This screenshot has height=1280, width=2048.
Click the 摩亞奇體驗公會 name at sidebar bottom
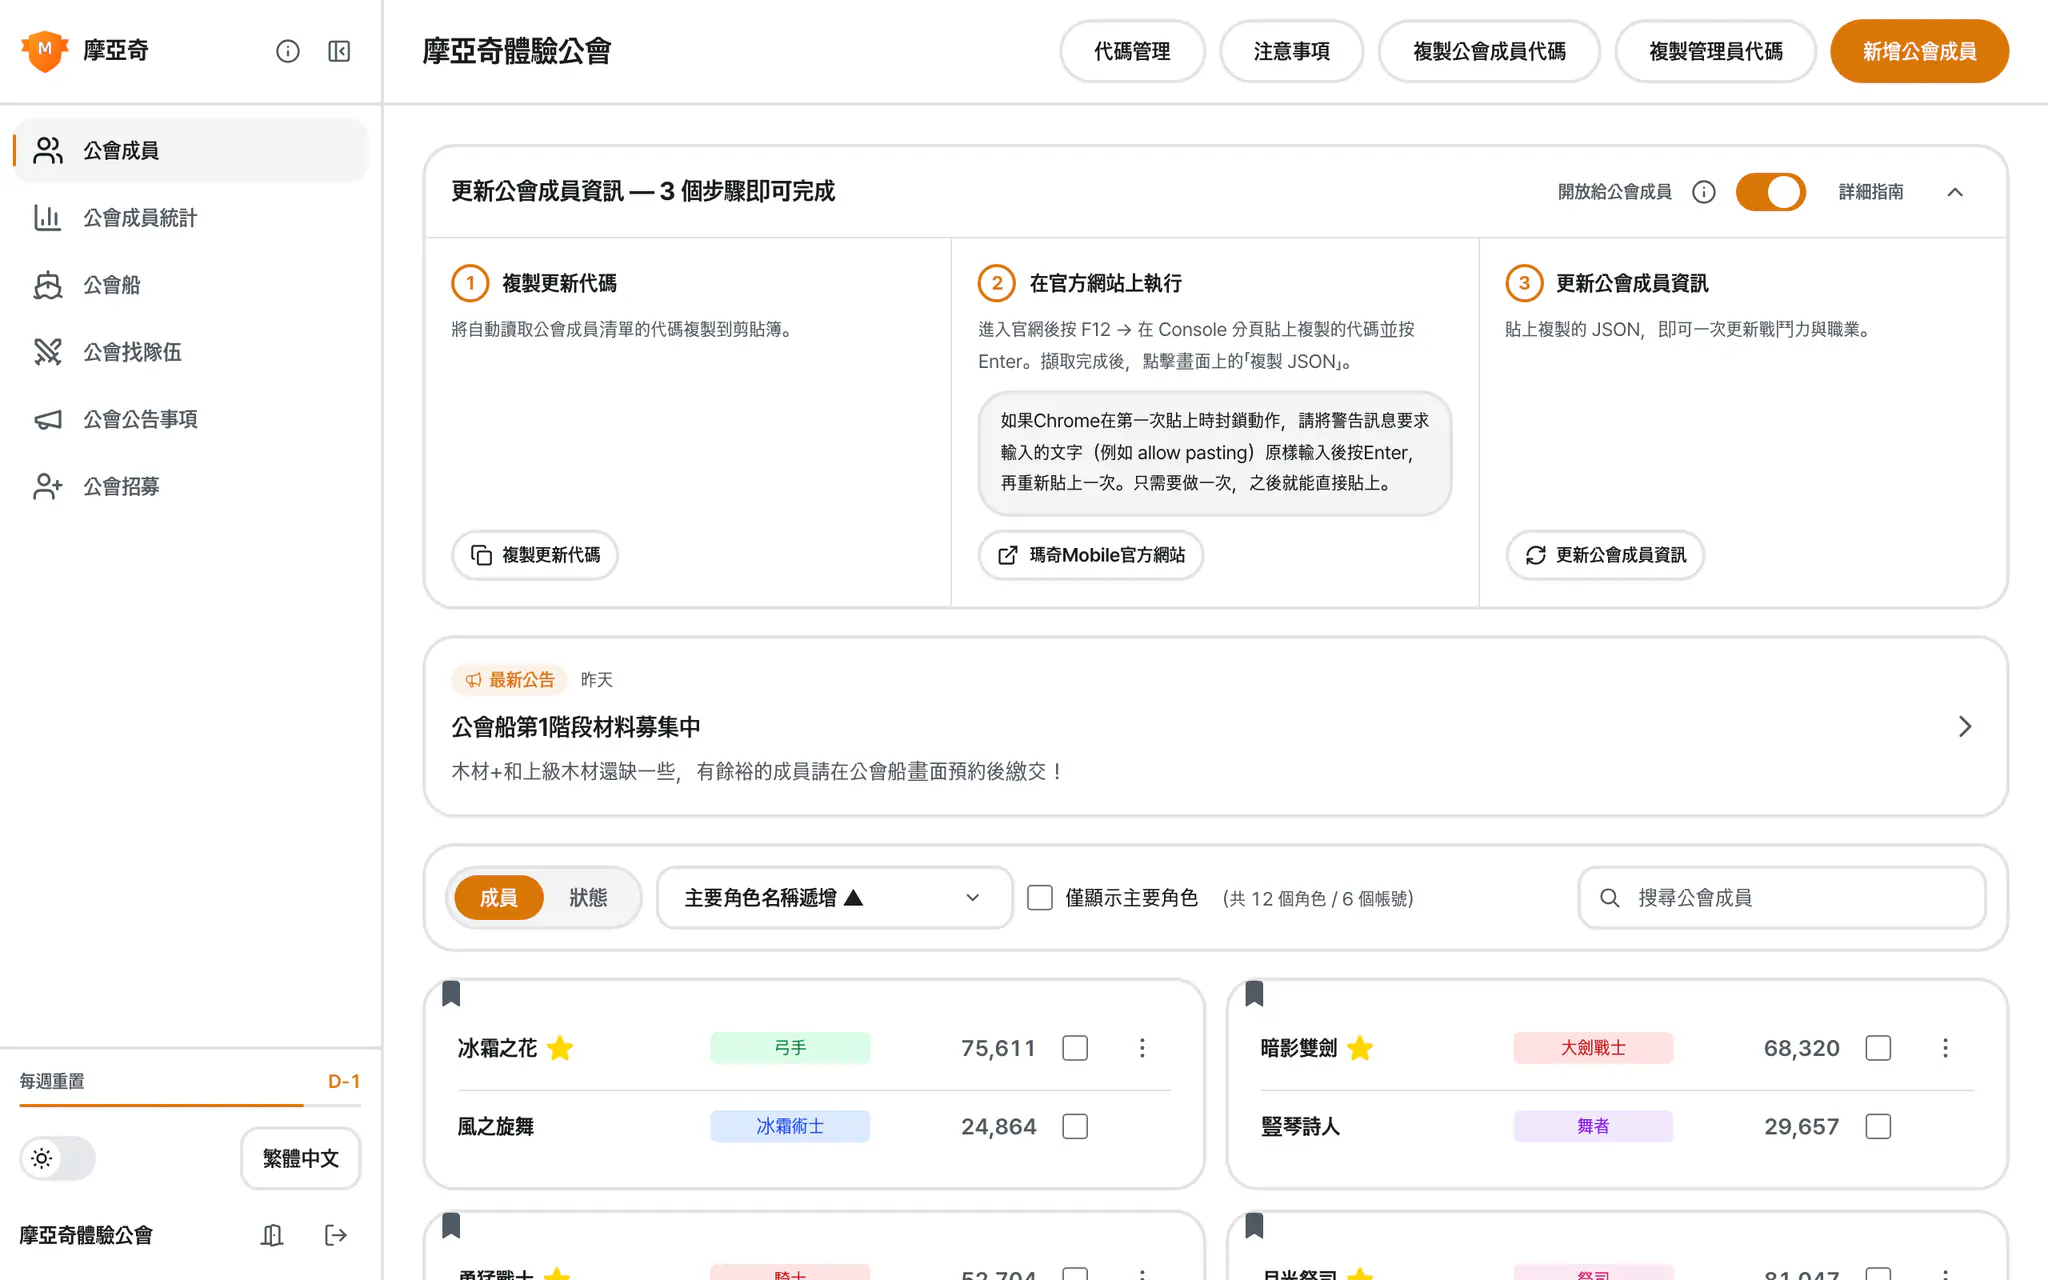pos(86,1235)
